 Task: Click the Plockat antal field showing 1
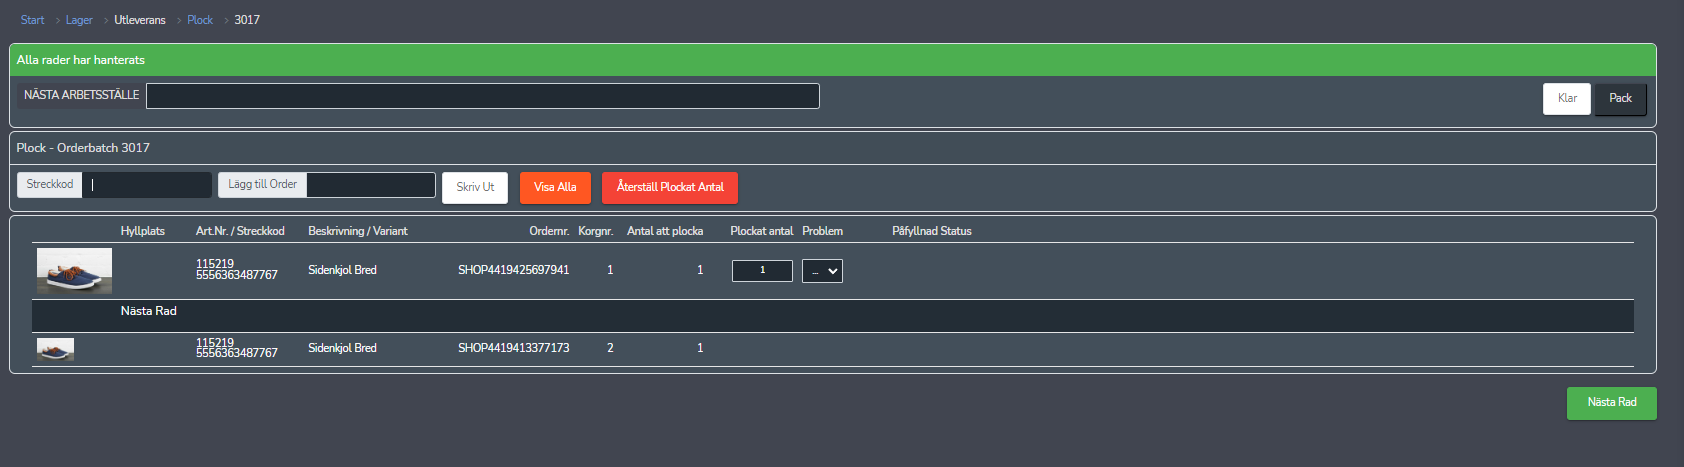(762, 271)
